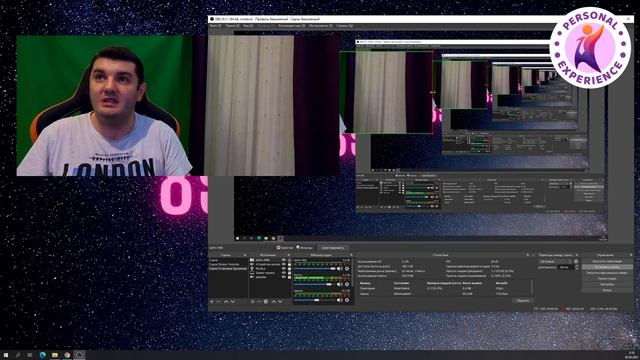The width and height of the screenshot is (640, 360).
Task: Toggle visibility eye of the Захват экрана source
Action: (284, 273)
